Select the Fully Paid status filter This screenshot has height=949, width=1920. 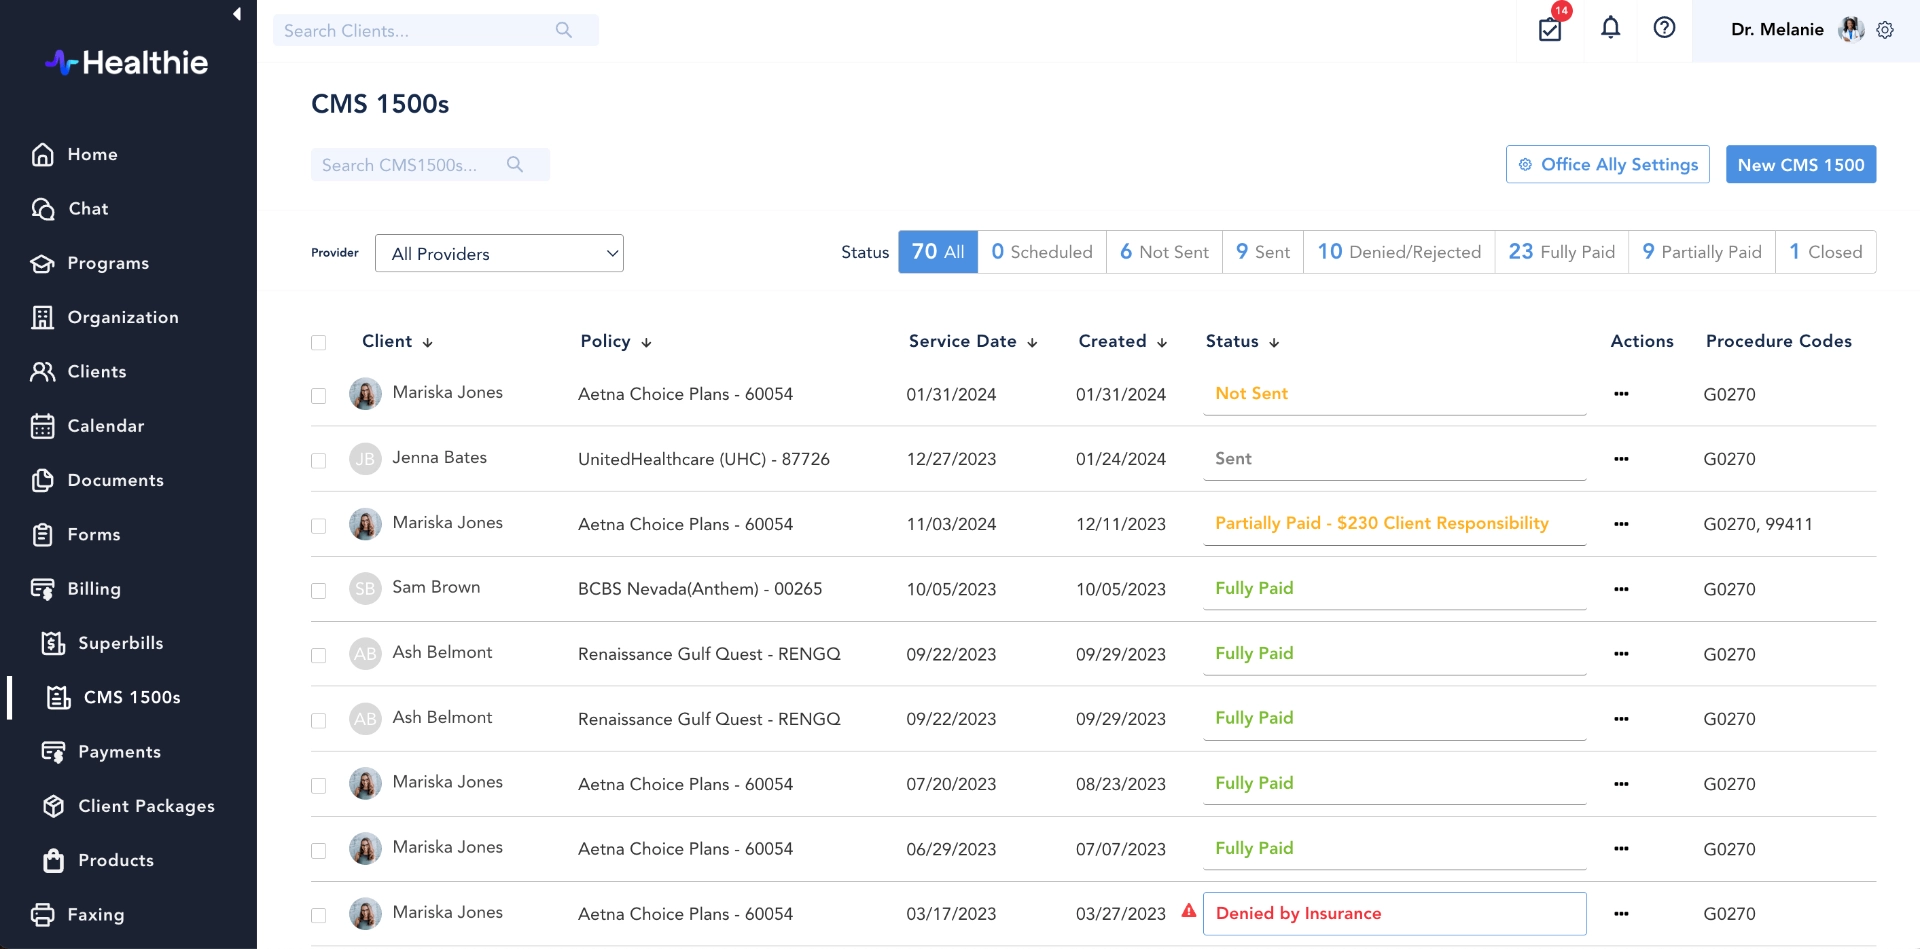click(x=1561, y=252)
